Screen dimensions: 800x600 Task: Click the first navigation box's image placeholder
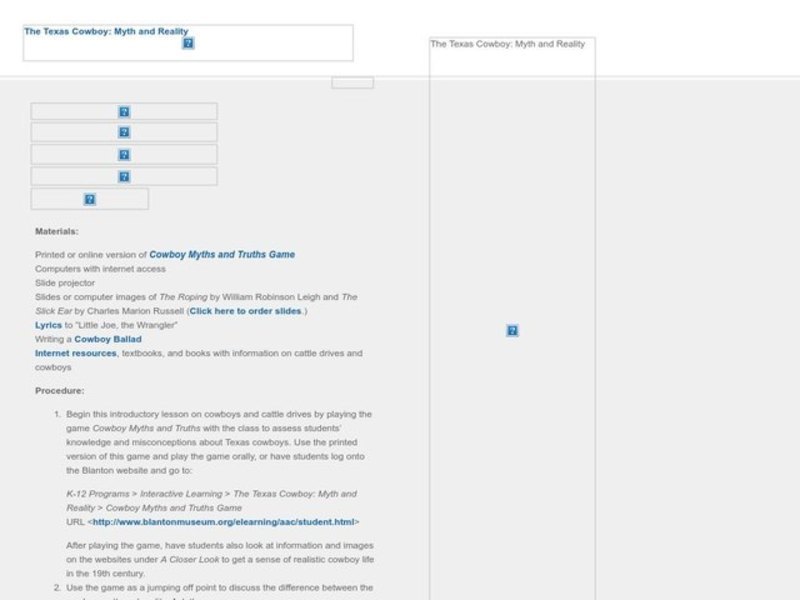124,112
